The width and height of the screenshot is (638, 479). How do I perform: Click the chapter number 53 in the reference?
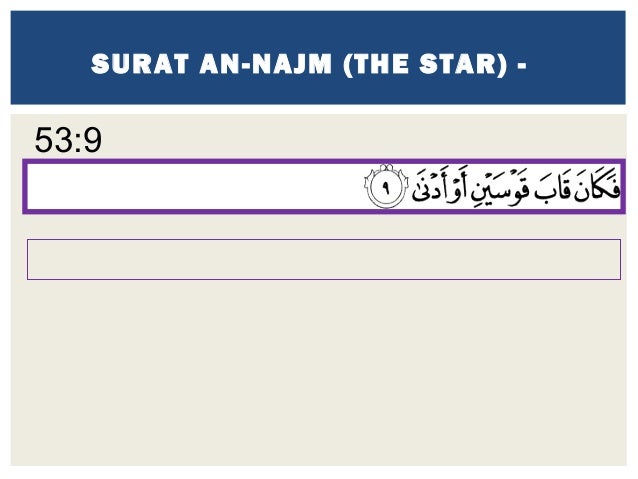(52, 140)
